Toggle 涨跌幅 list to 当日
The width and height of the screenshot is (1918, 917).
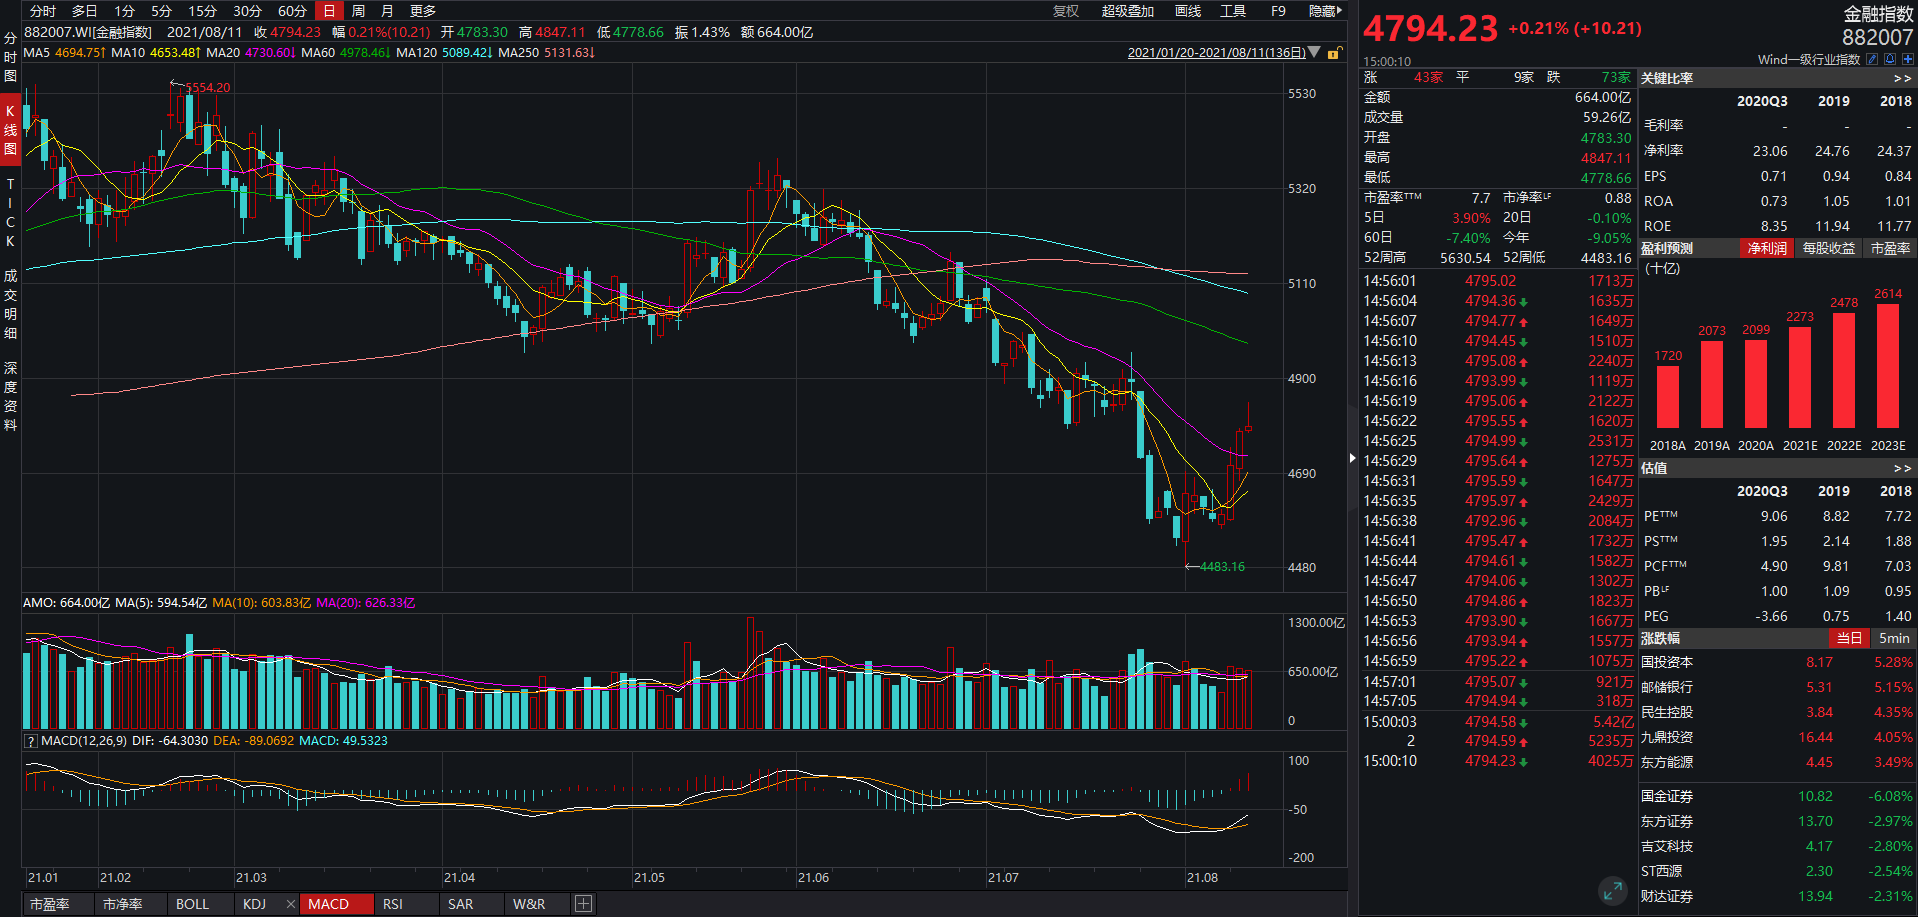point(1849,638)
